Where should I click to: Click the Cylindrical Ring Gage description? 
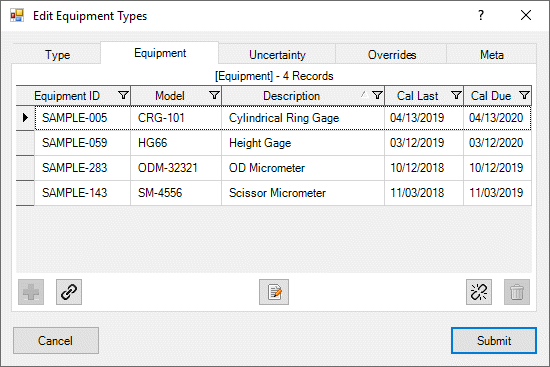(x=303, y=118)
